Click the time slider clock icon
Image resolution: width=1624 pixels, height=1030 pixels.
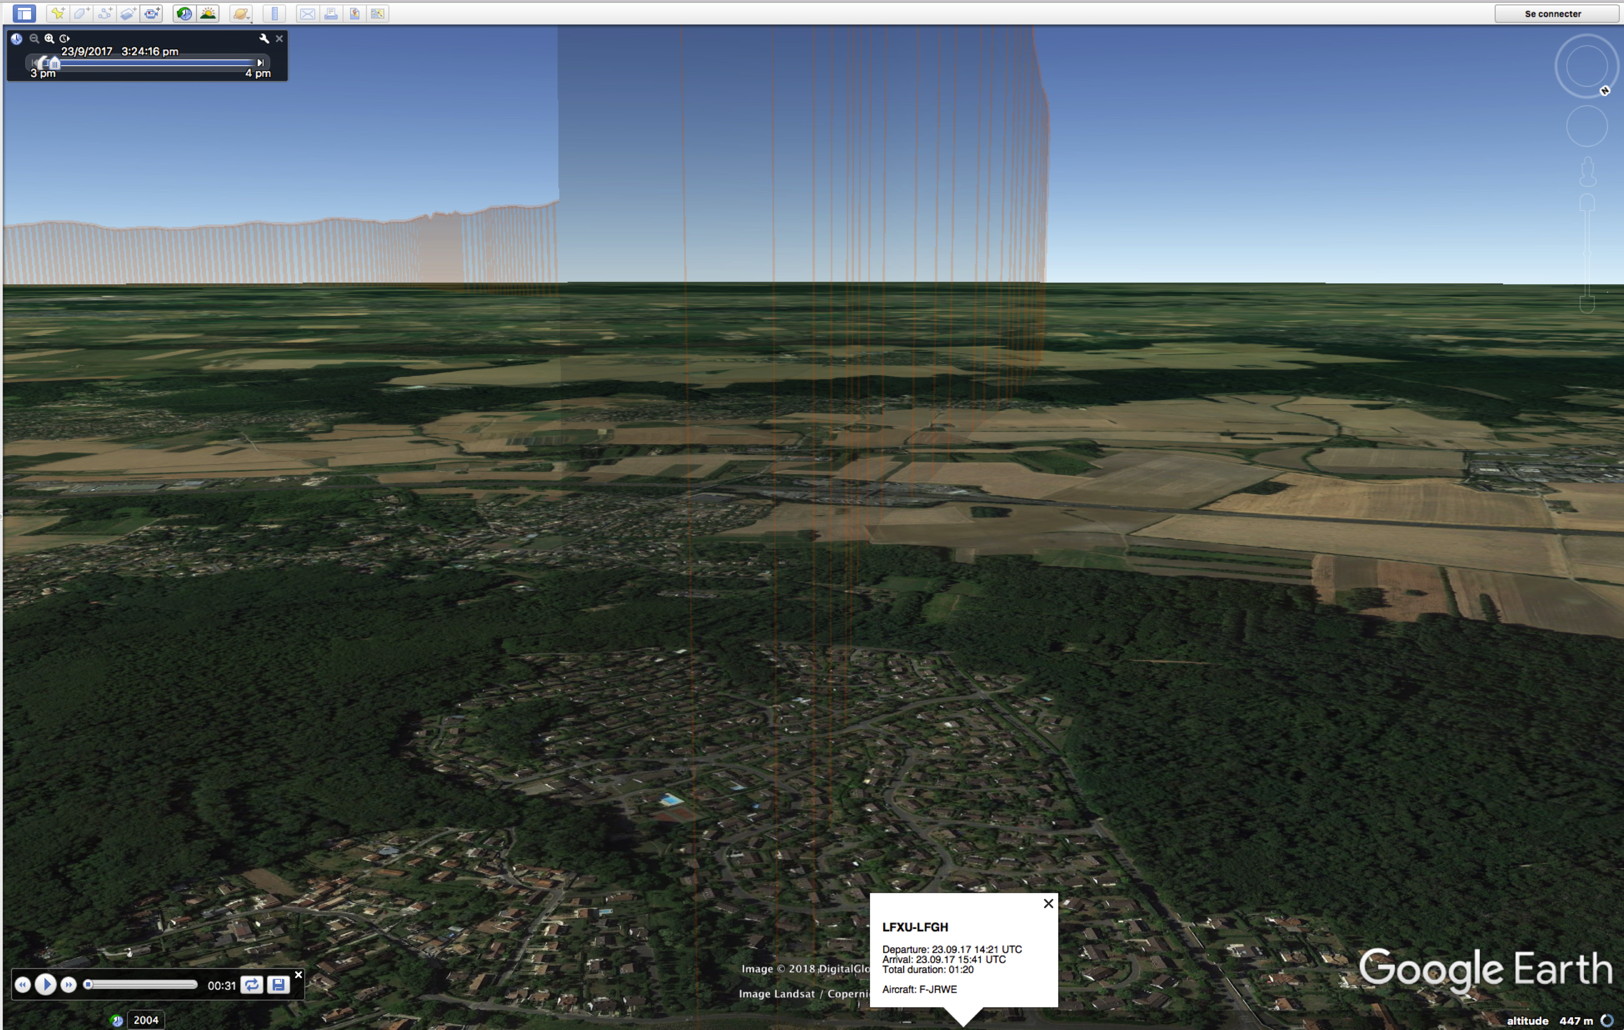click(16, 38)
